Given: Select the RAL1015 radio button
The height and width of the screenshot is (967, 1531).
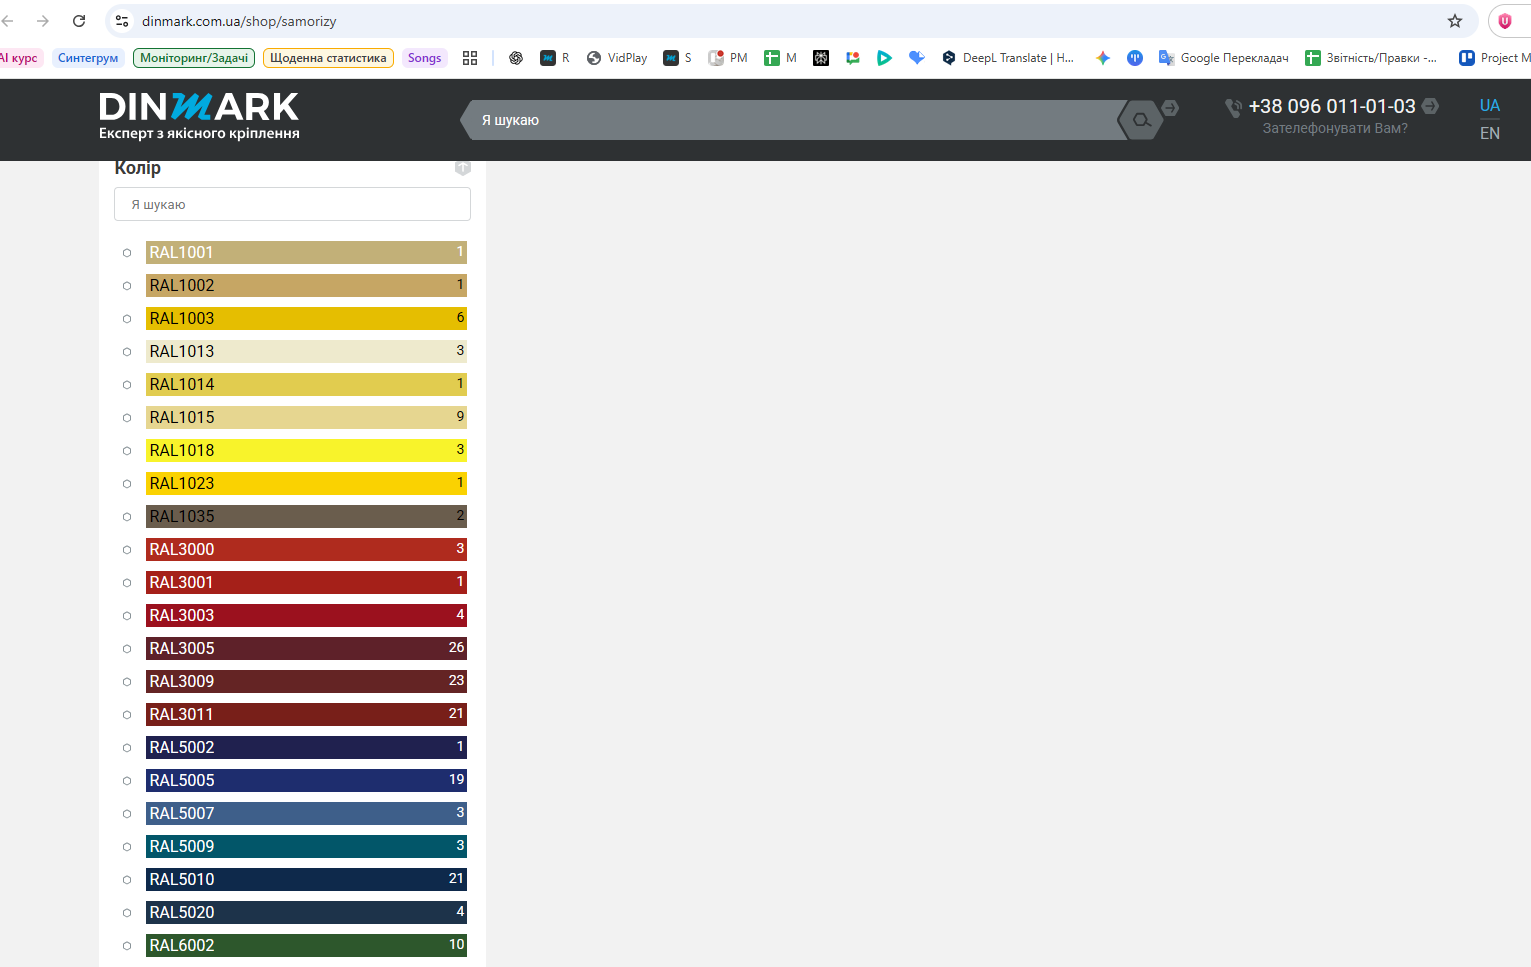Looking at the screenshot, I should 127,418.
